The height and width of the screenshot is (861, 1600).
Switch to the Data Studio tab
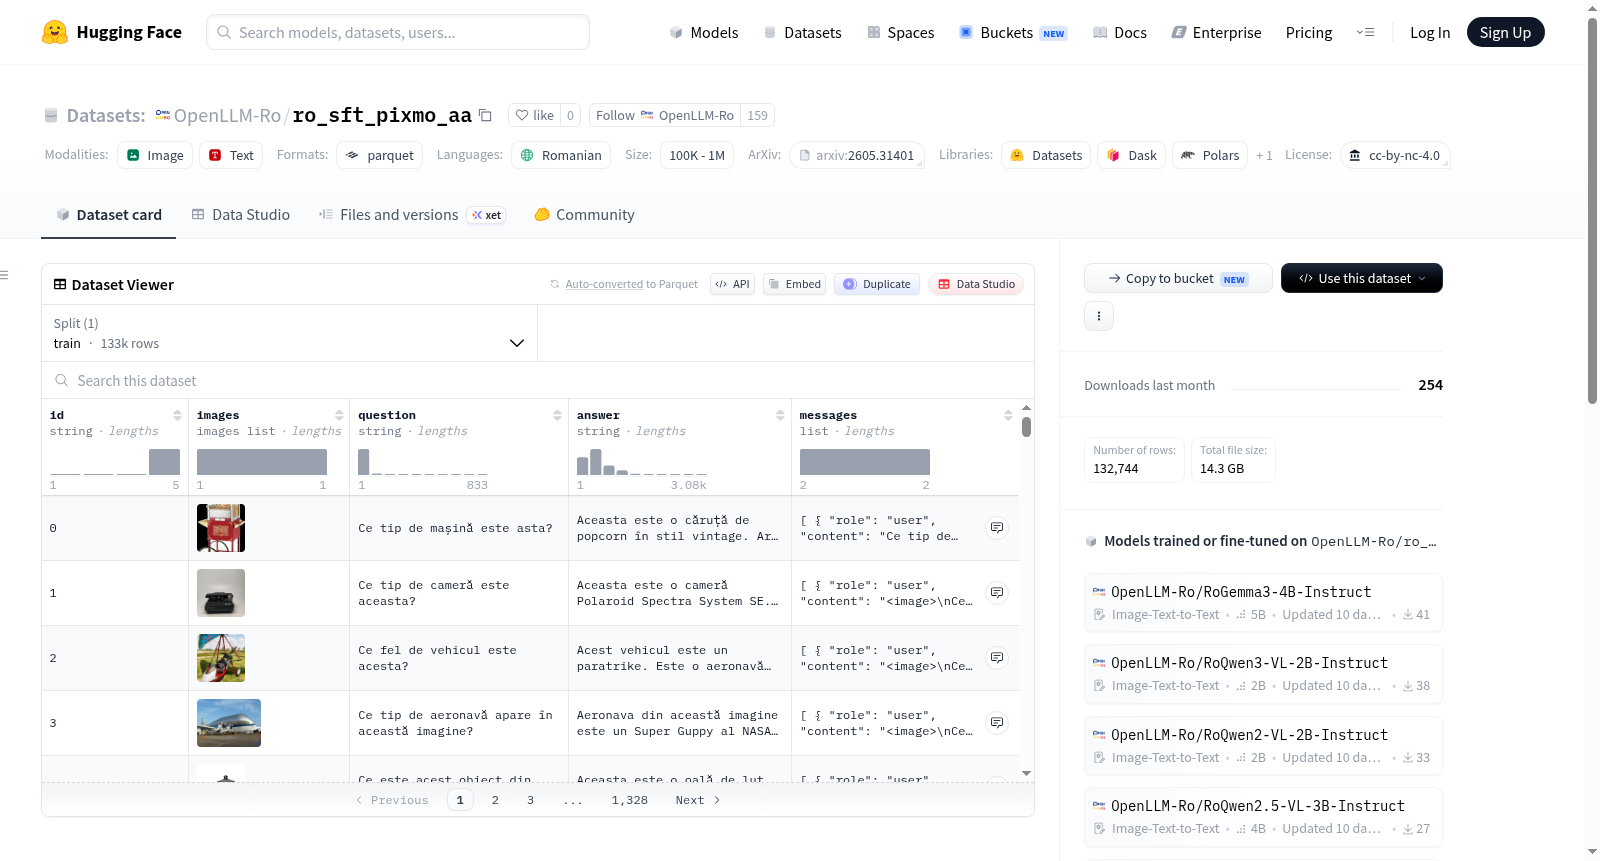241,214
